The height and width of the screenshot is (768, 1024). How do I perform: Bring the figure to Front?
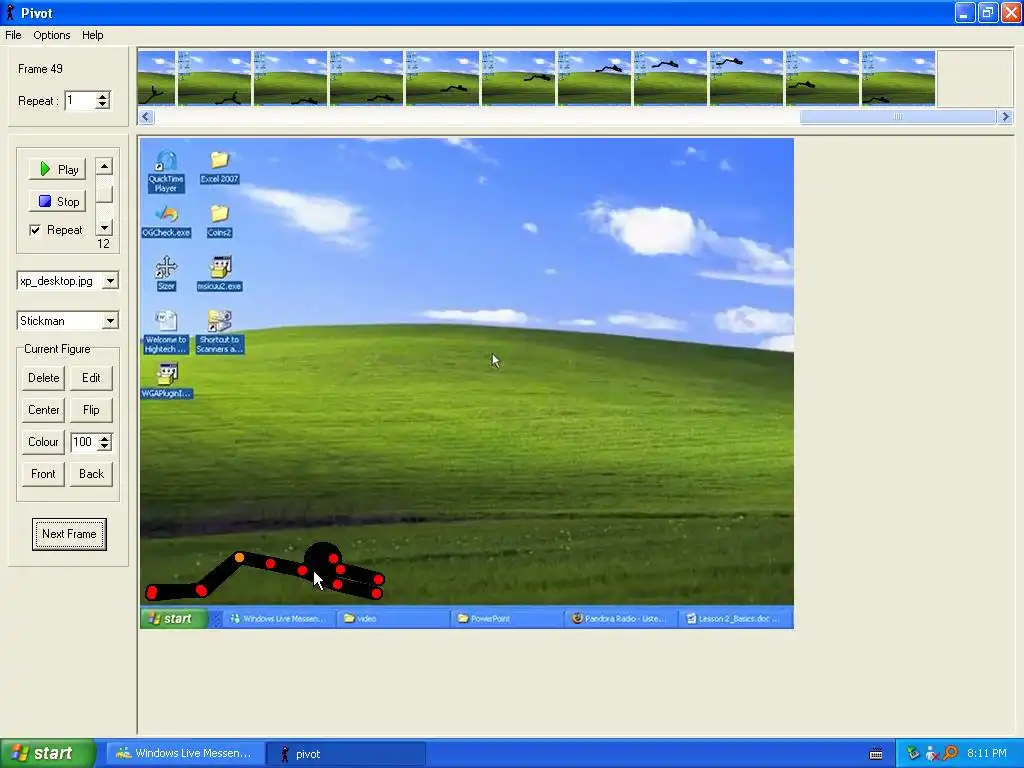(43, 473)
